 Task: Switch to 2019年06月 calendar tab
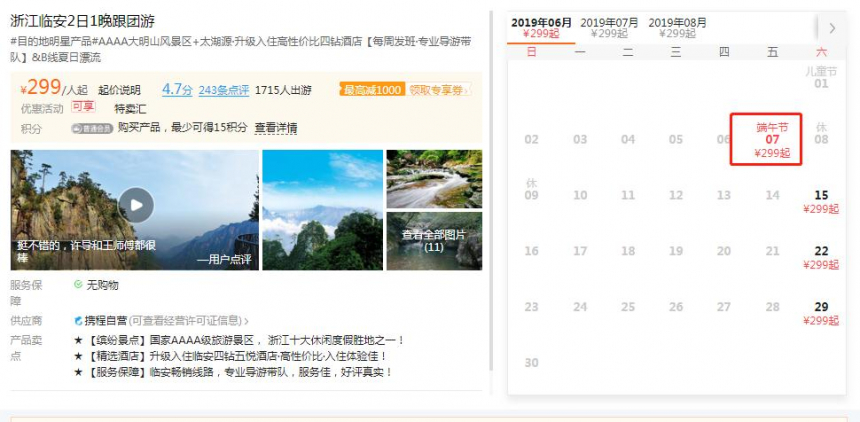coord(541,28)
